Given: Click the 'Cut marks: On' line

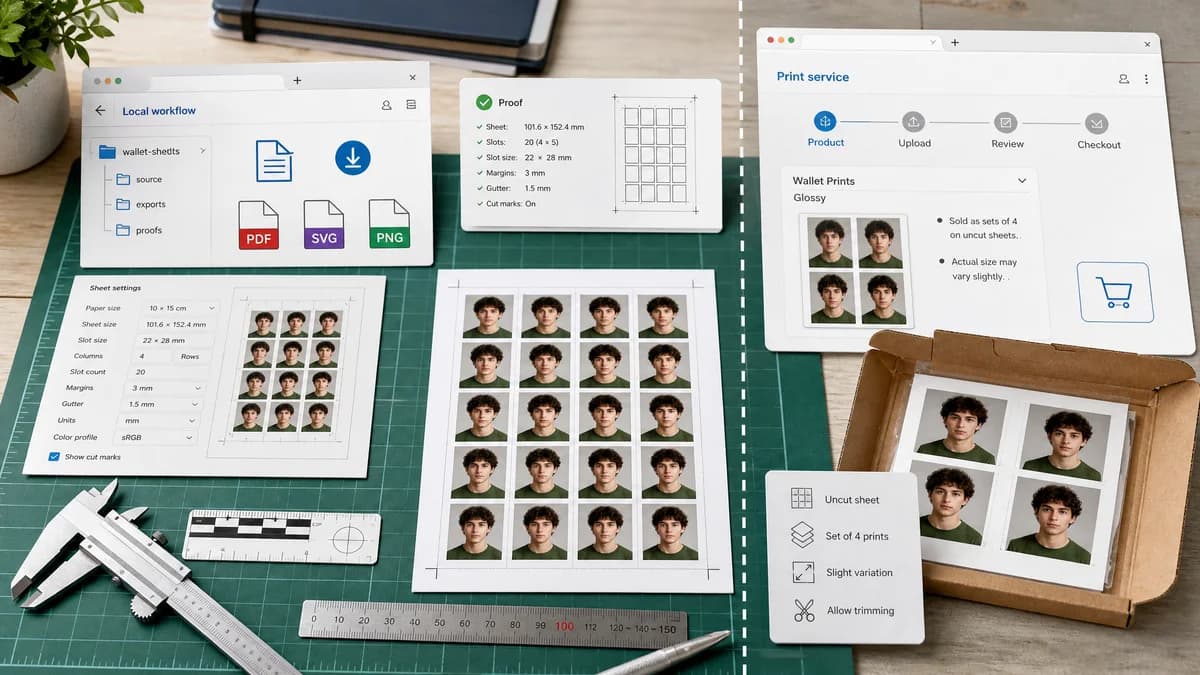Looking at the screenshot, I should point(506,203).
